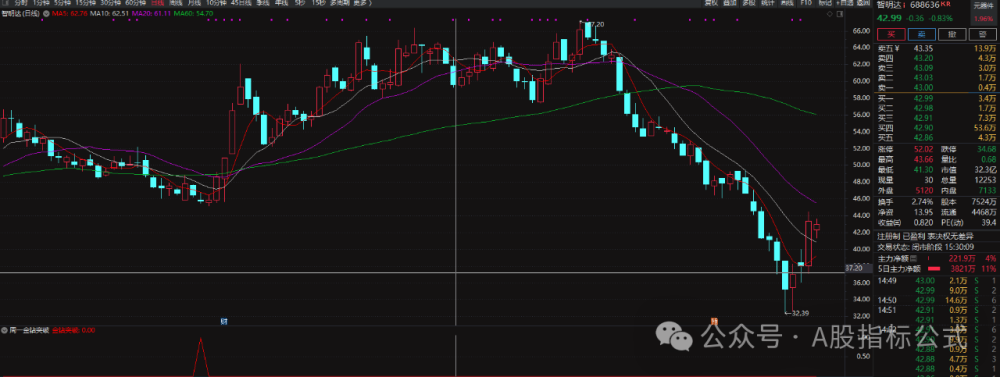Click the 统计 statistics toolbar button
Image resolution: width=1000 pixels, height=377 pixels.
tap(768, 3)
